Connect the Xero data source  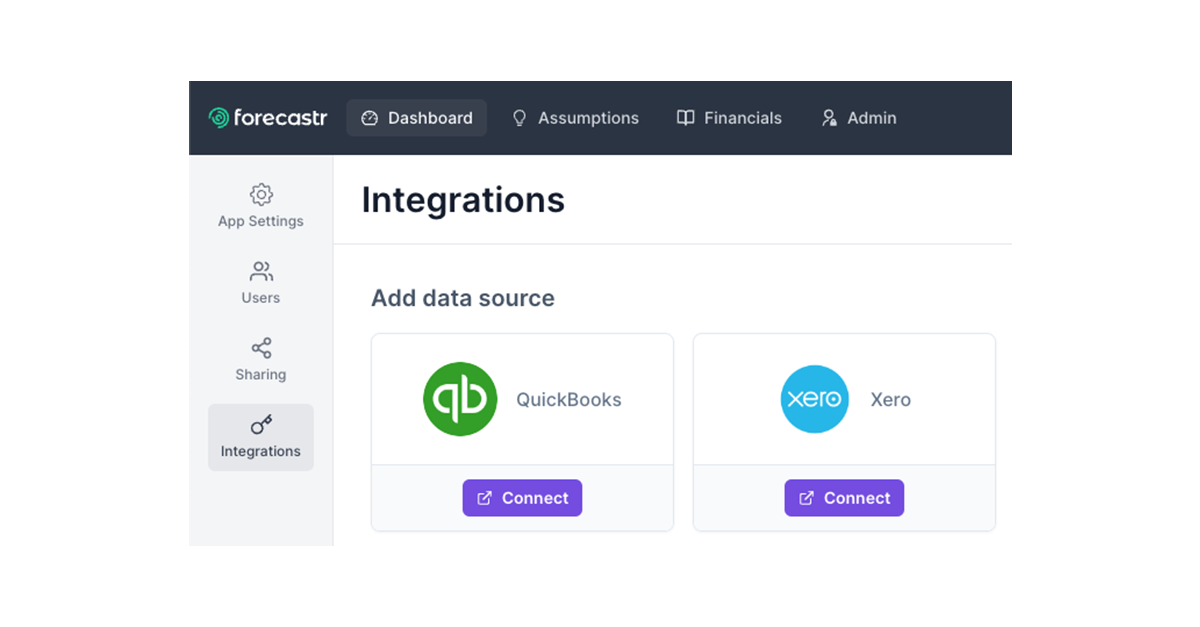coord(844,498)
